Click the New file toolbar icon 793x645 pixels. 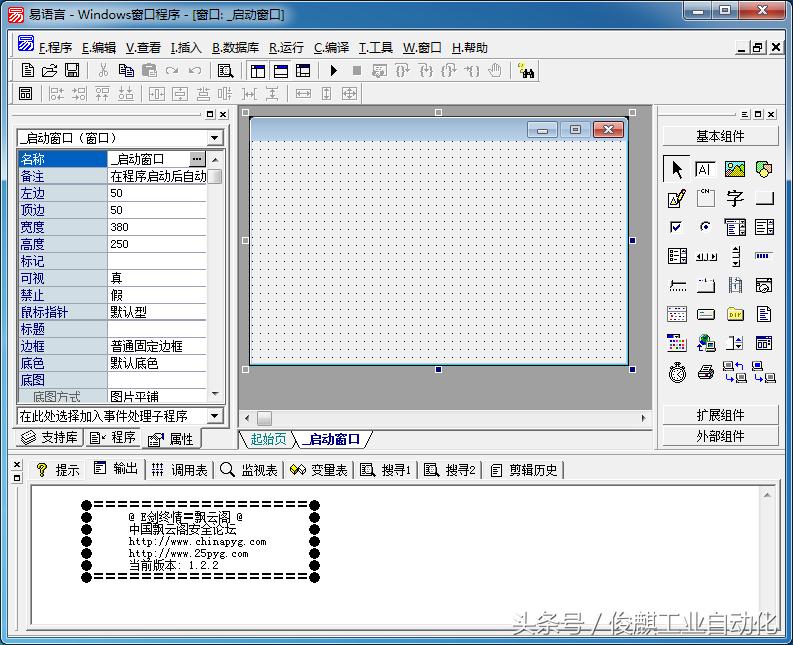tap(28, 70)
